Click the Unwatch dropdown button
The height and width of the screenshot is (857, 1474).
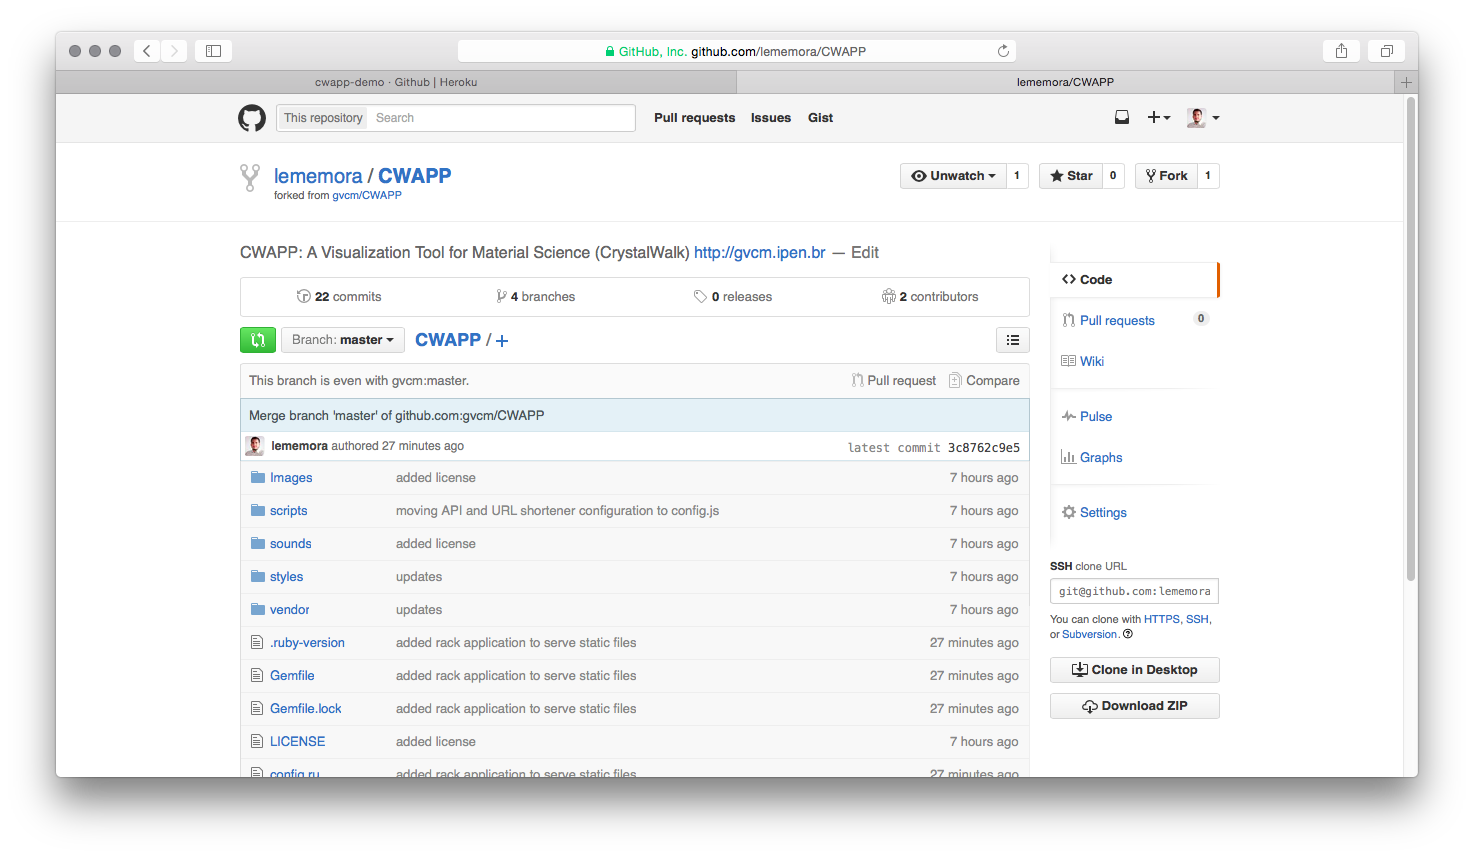pyautogui.click(x=953, y=176)
